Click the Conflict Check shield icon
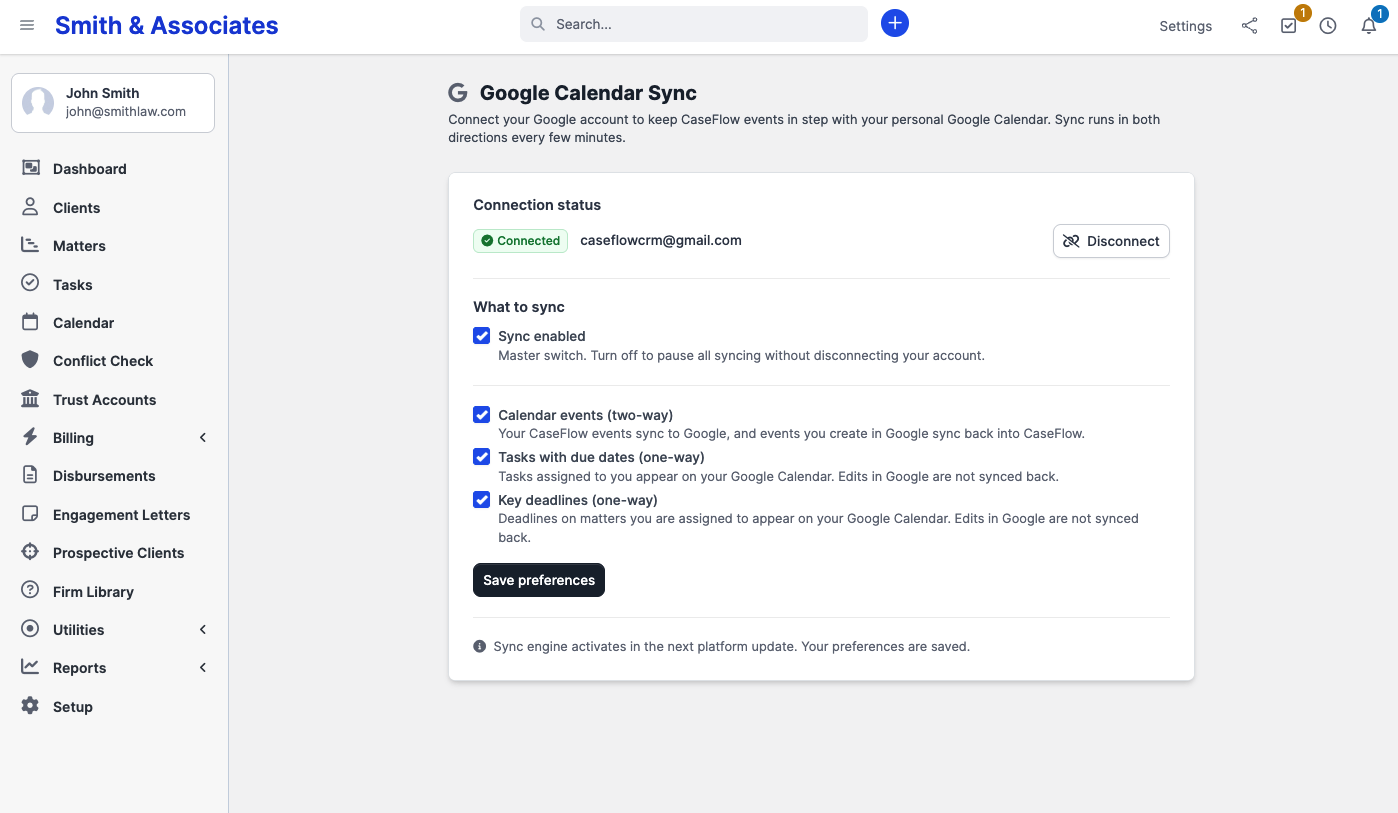 [x=31, y=360]
